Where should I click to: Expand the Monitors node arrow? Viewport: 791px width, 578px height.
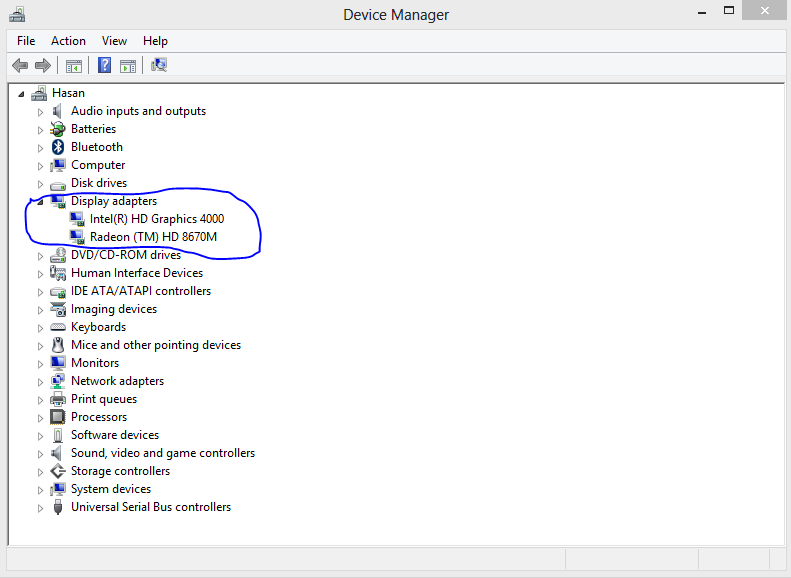pos(40,364)
